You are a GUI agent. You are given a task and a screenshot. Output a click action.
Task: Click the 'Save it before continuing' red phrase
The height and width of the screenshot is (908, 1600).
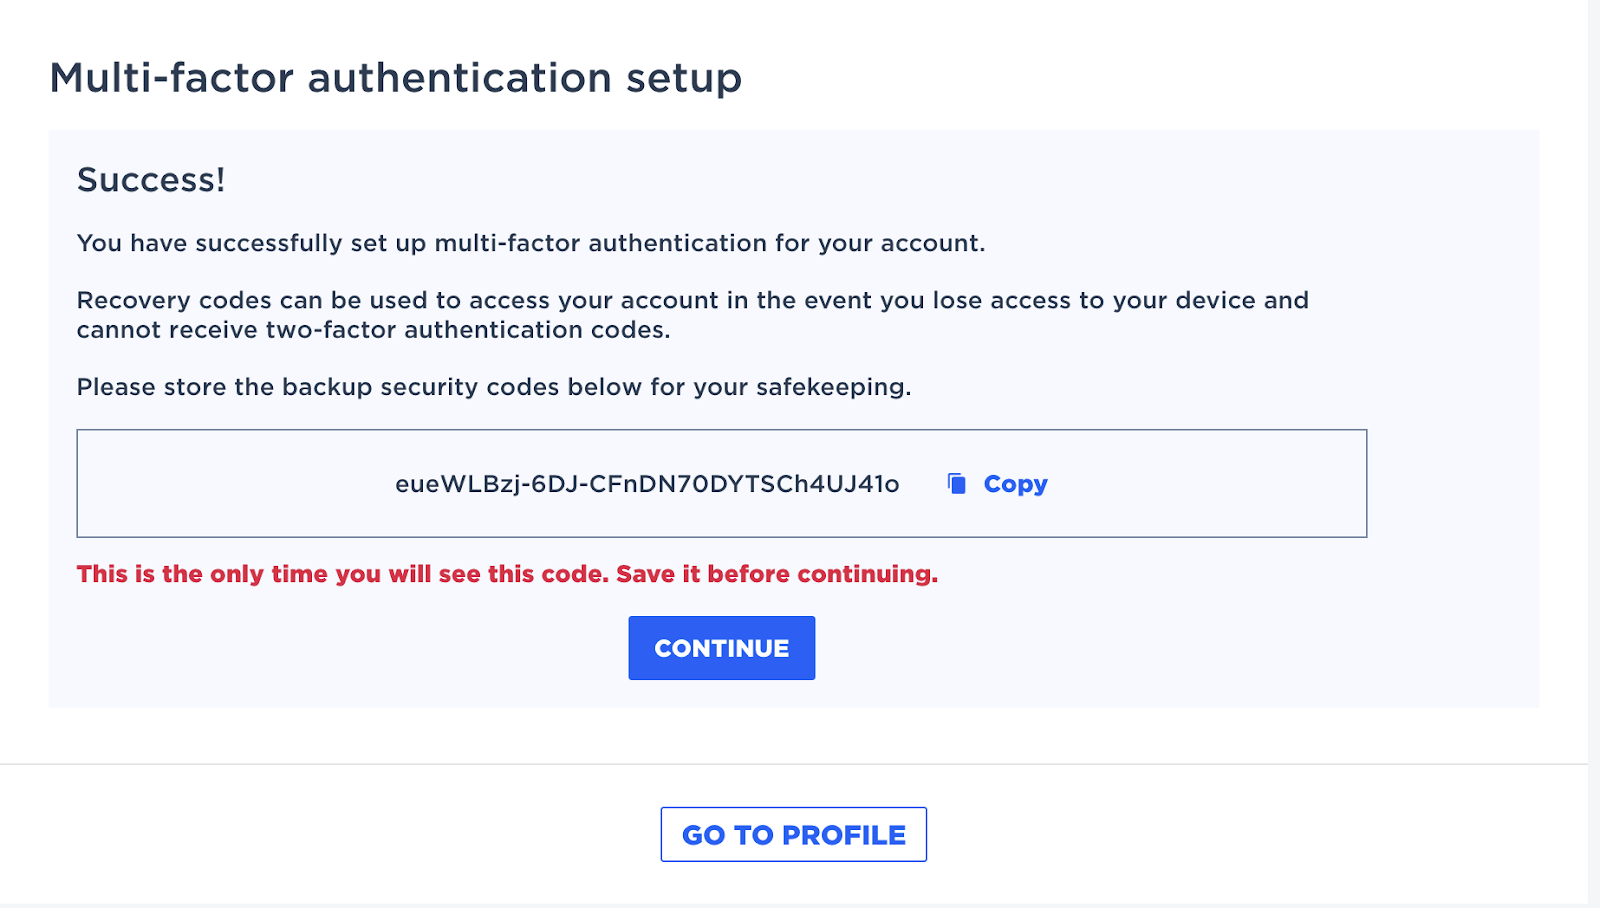coord(777,574)
